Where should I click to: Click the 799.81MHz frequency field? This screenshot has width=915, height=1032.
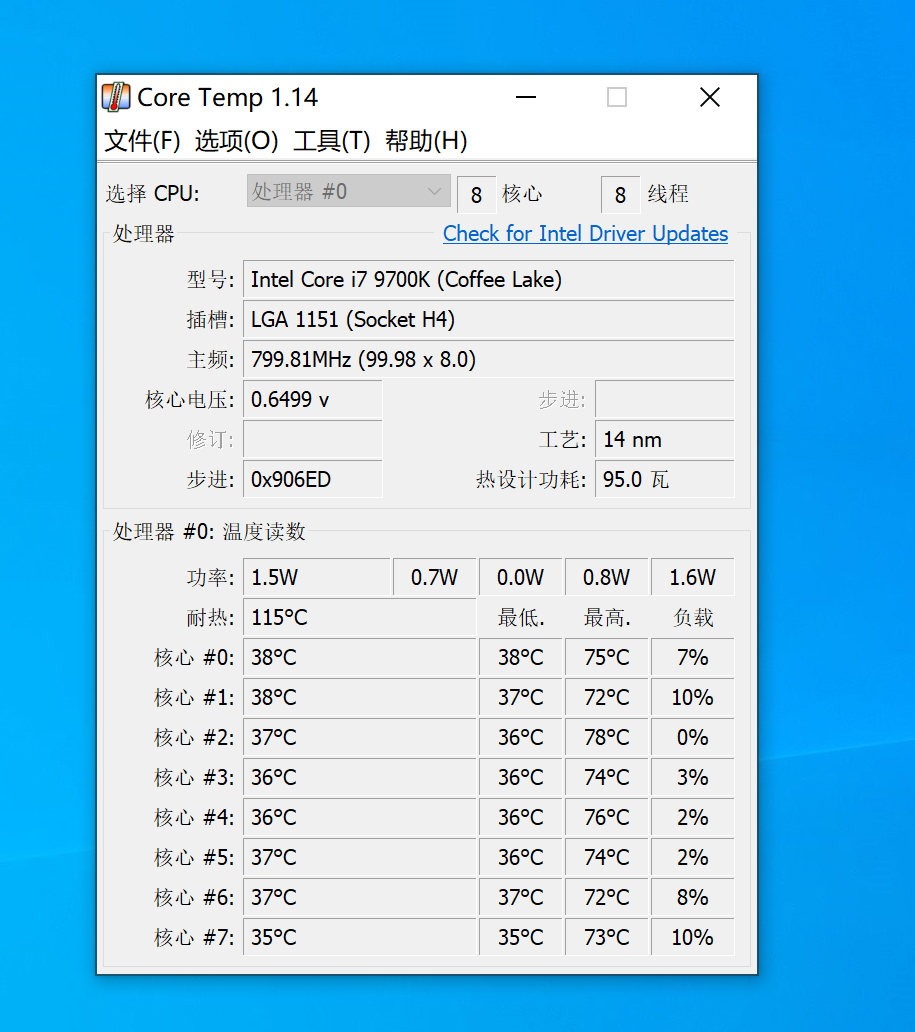pyautogui.click(x=488, y=360)
